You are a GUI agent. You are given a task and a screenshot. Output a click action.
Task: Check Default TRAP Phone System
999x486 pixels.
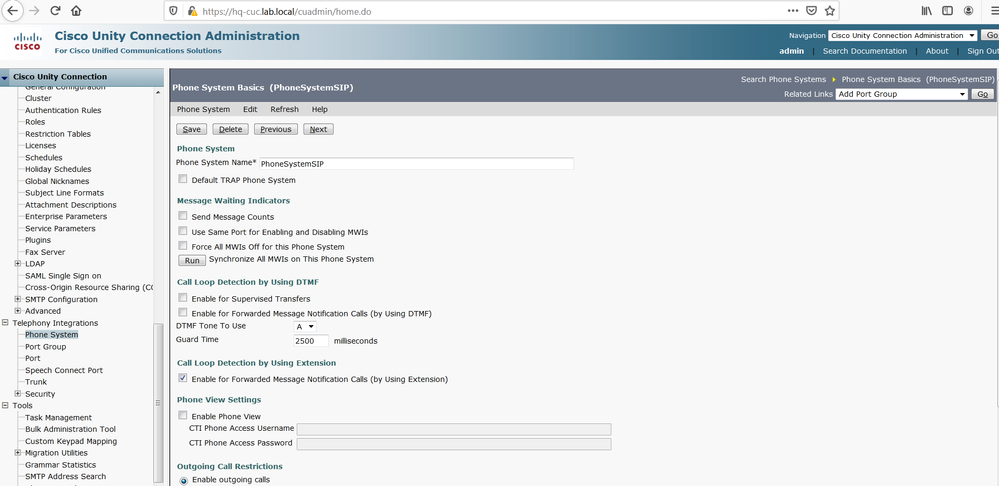point(183,179)
